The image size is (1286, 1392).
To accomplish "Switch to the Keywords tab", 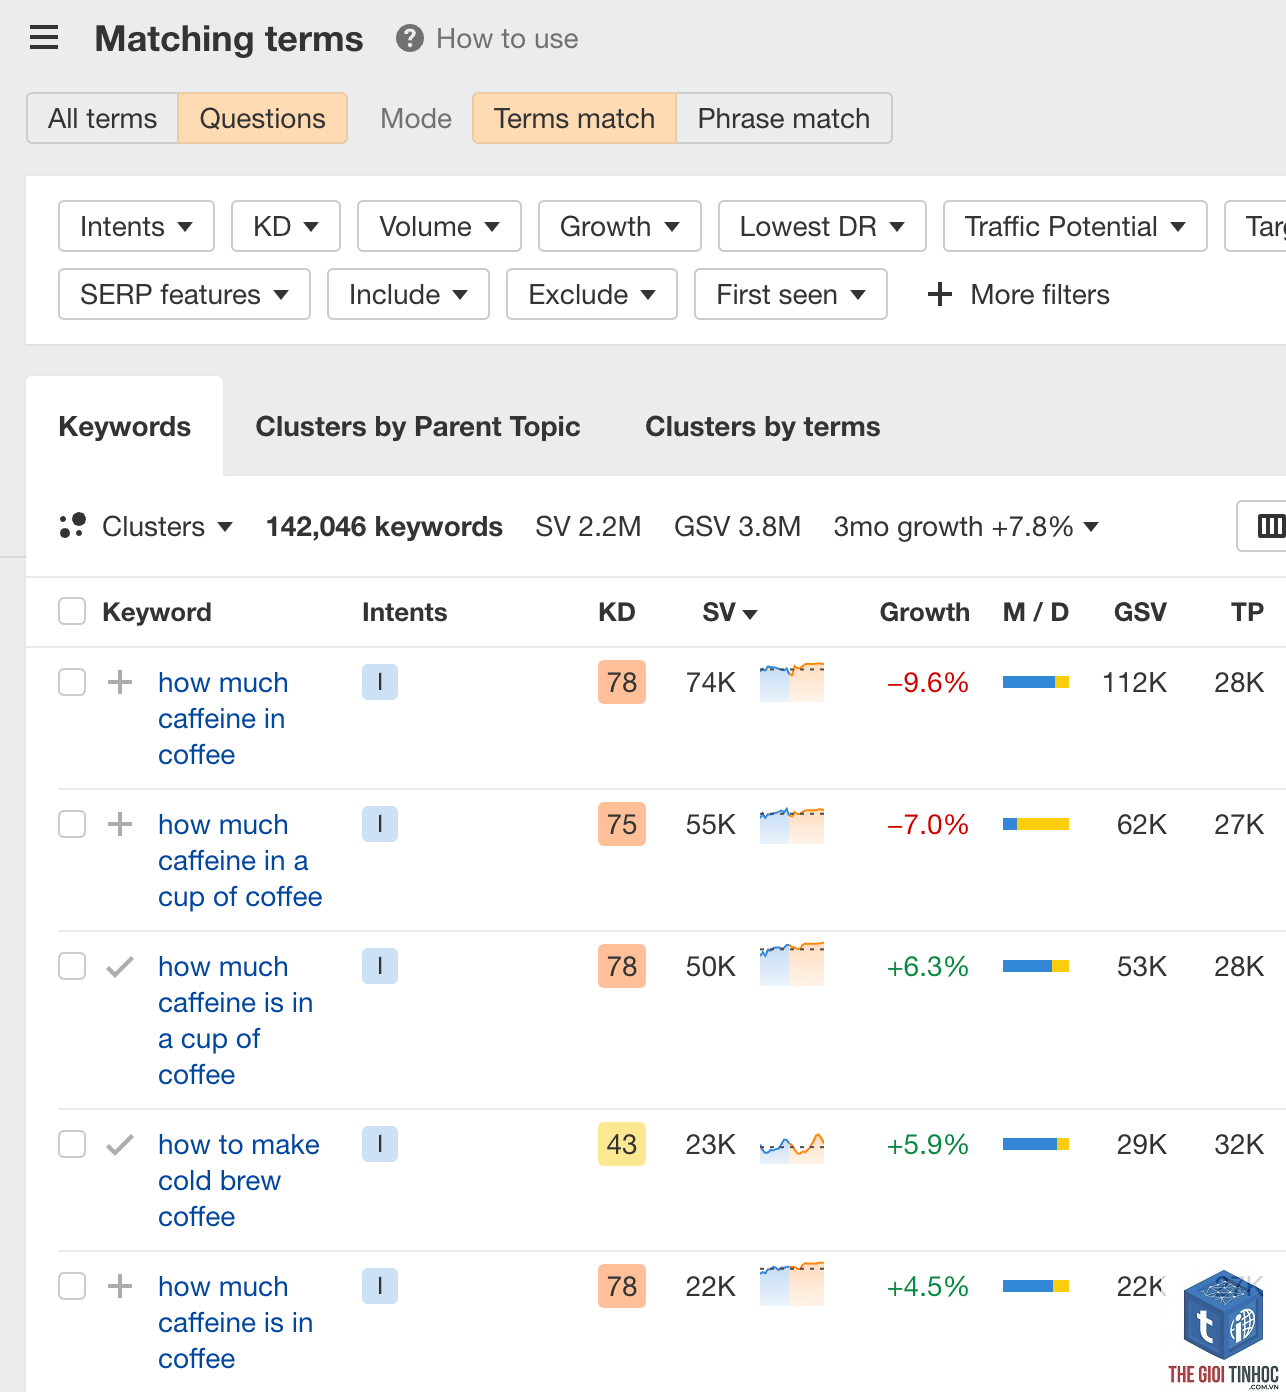I will tap(125, 426).
